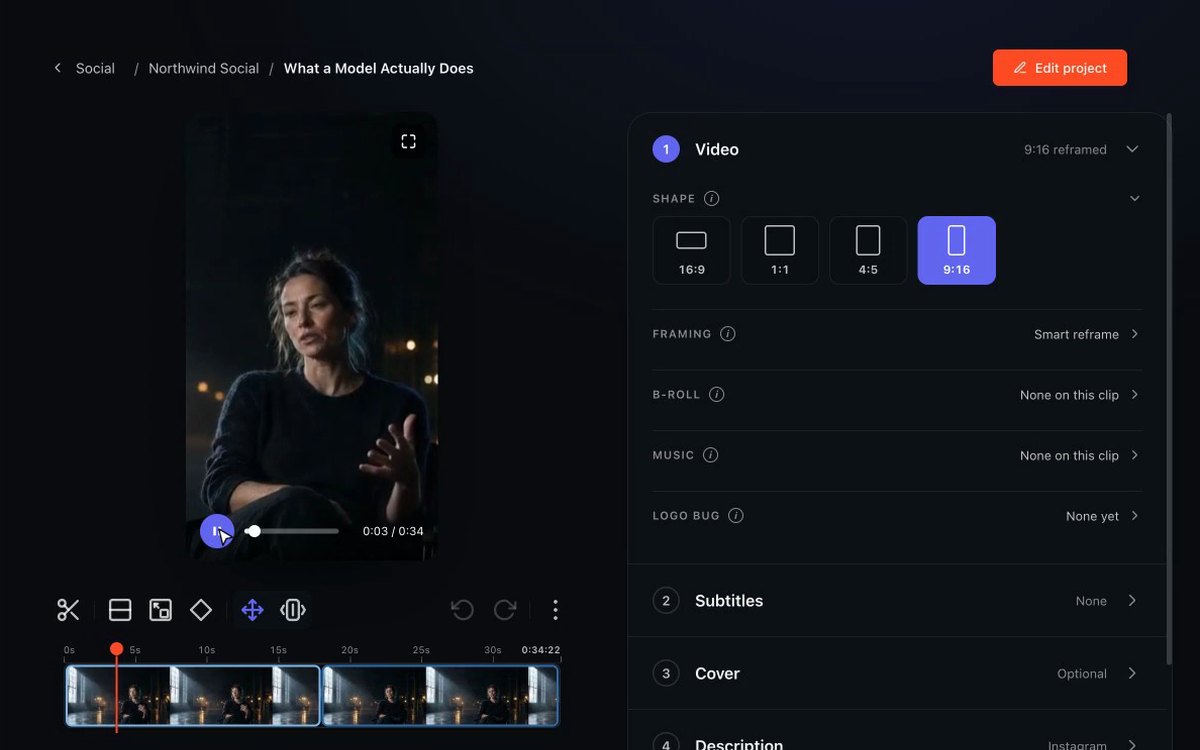The image size is (1200, 750).
Task: Select the first timeline clip
Action: pyautogui.click(x=193, y=695)
